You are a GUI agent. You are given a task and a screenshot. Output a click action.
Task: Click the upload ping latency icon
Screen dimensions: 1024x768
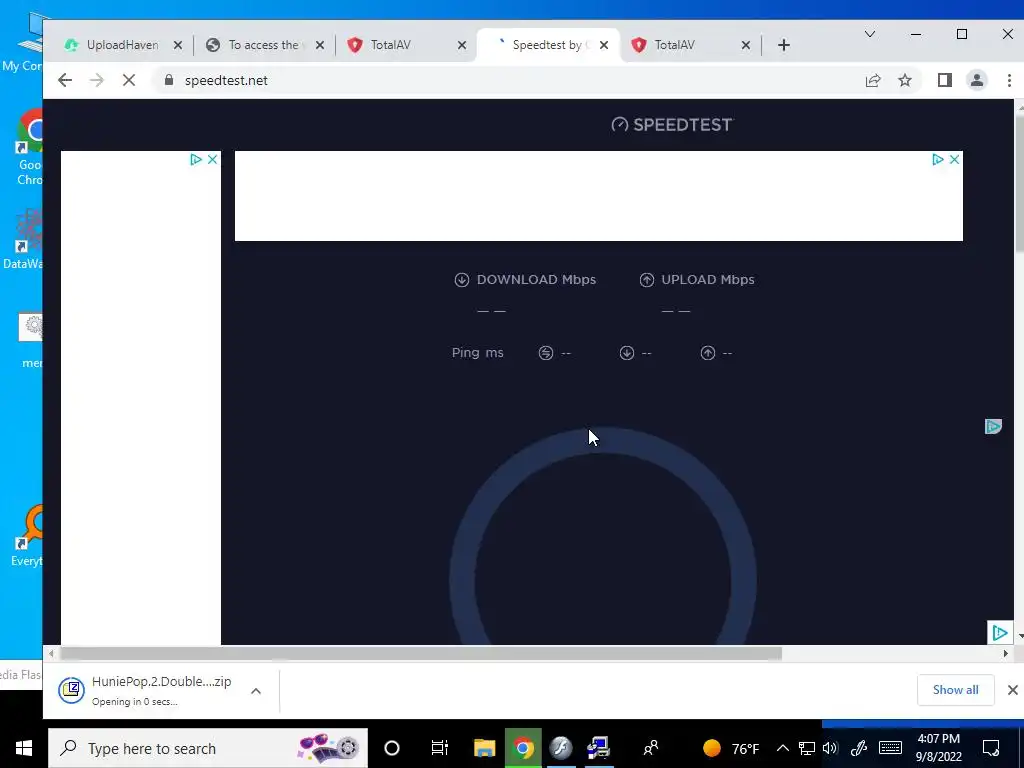click(x=708, y=353)
